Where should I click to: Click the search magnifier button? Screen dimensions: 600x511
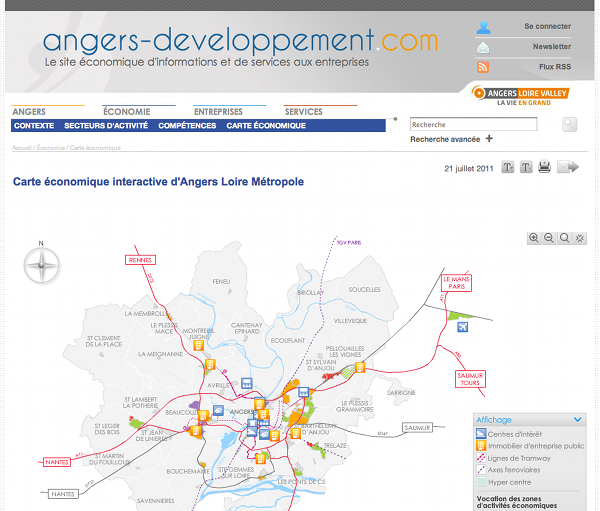[569, 125]
